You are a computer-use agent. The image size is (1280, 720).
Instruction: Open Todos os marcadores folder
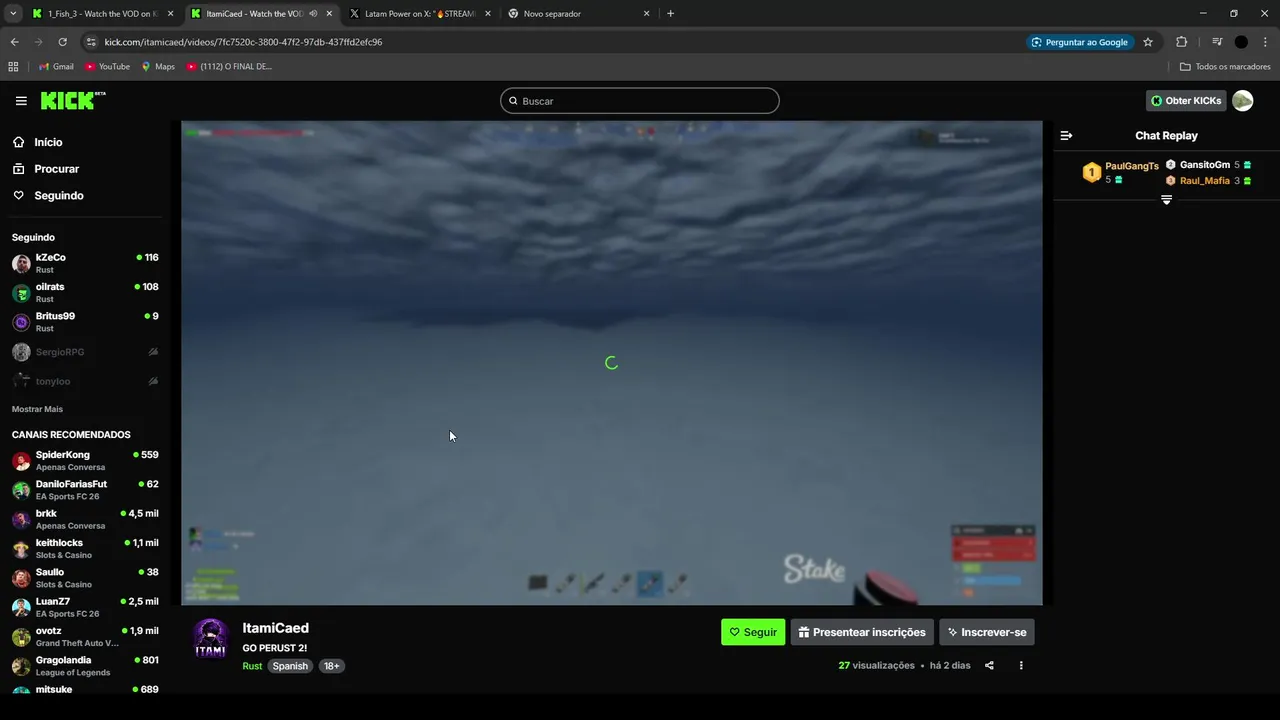click(1225, 67)
